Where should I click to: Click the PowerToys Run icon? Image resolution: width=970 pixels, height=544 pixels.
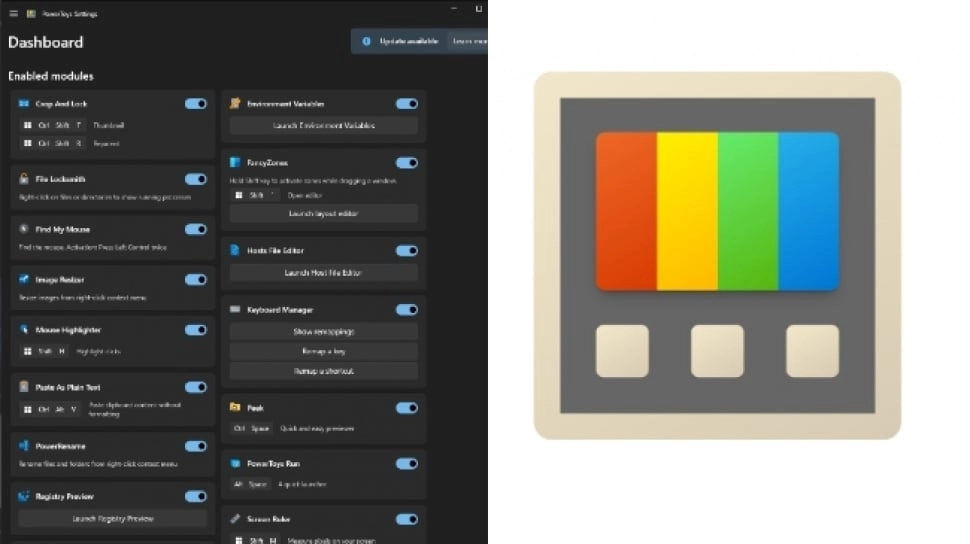click(x=235, y=463)
